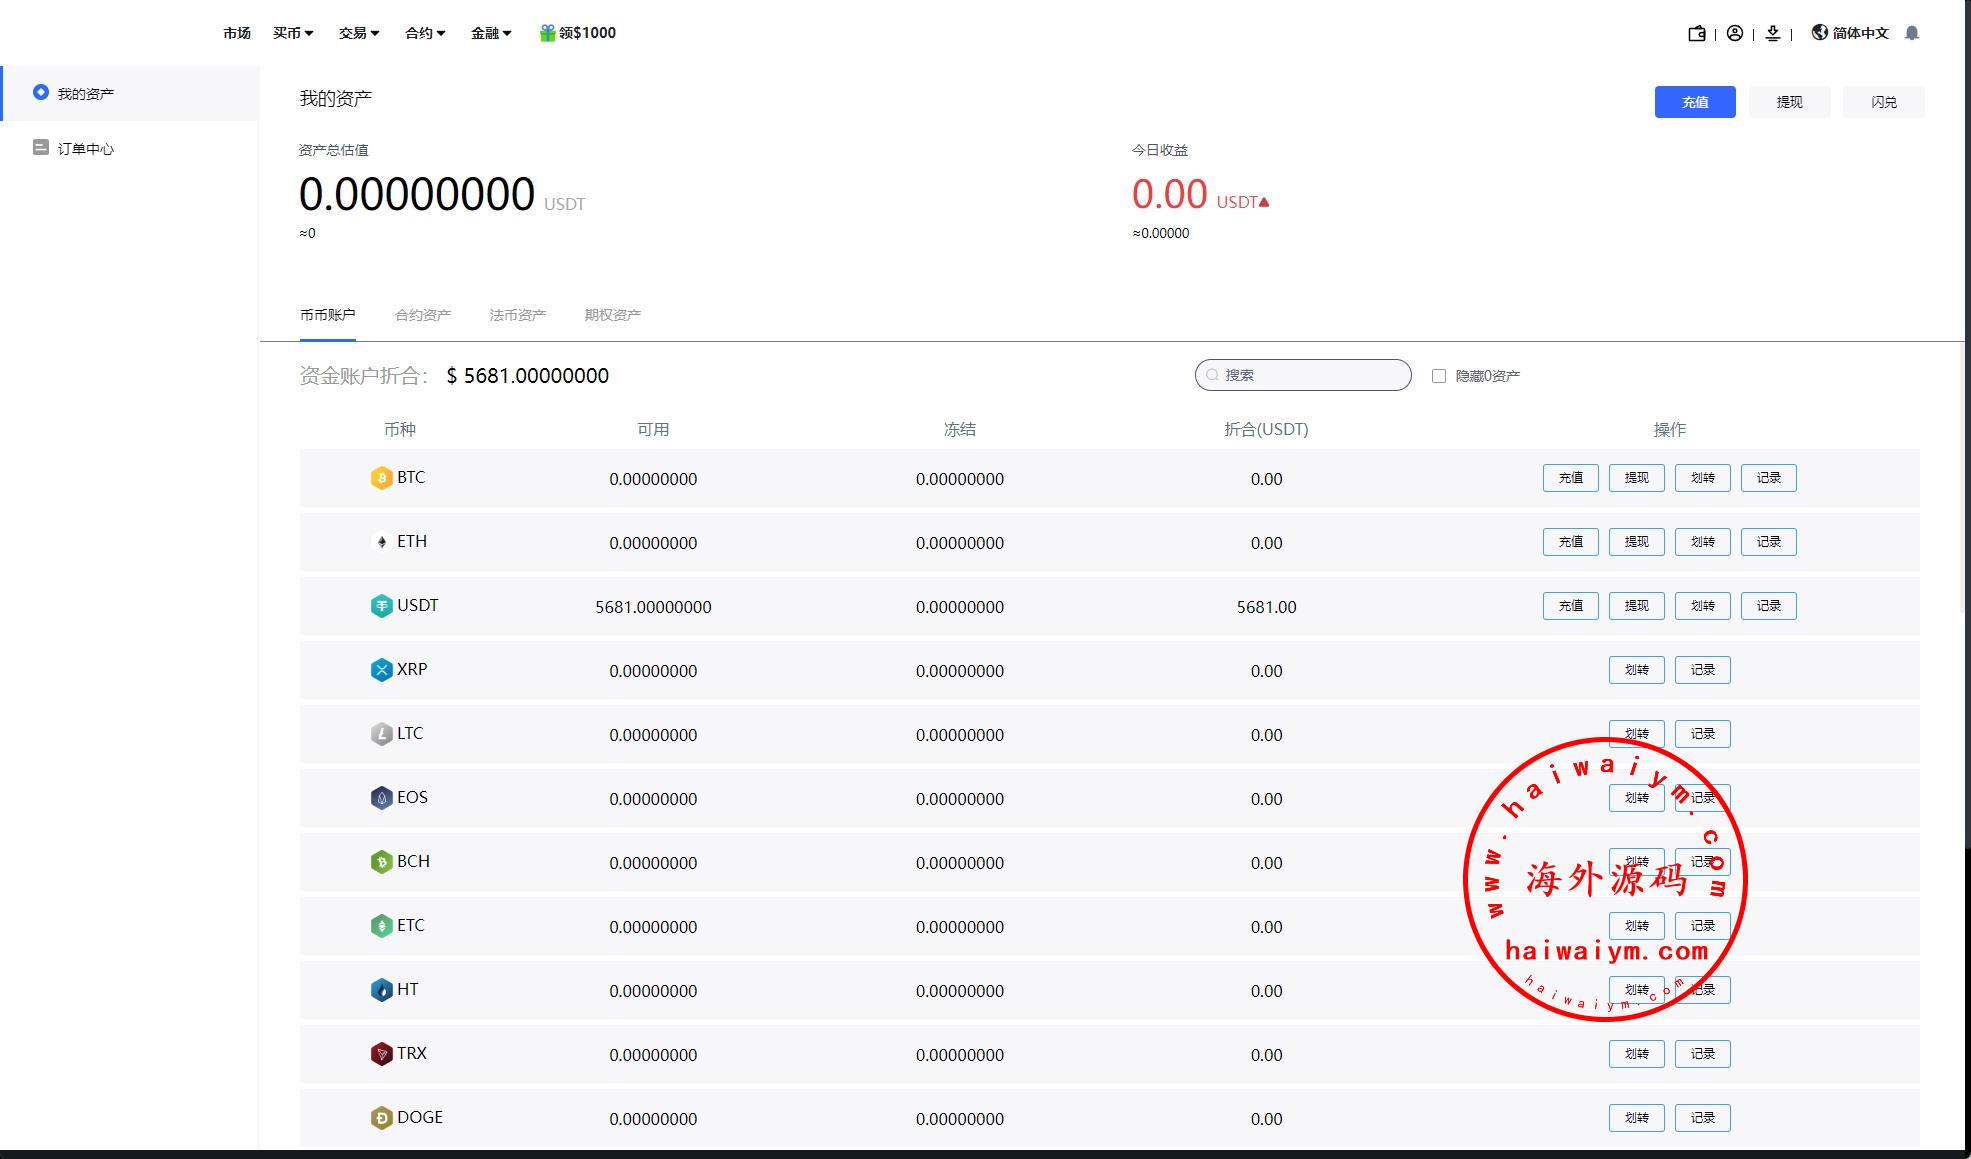This screenshot has height=1159, width=1971.
Task: Focus the 搜索 search field
Action: (x=1310, y=375)
